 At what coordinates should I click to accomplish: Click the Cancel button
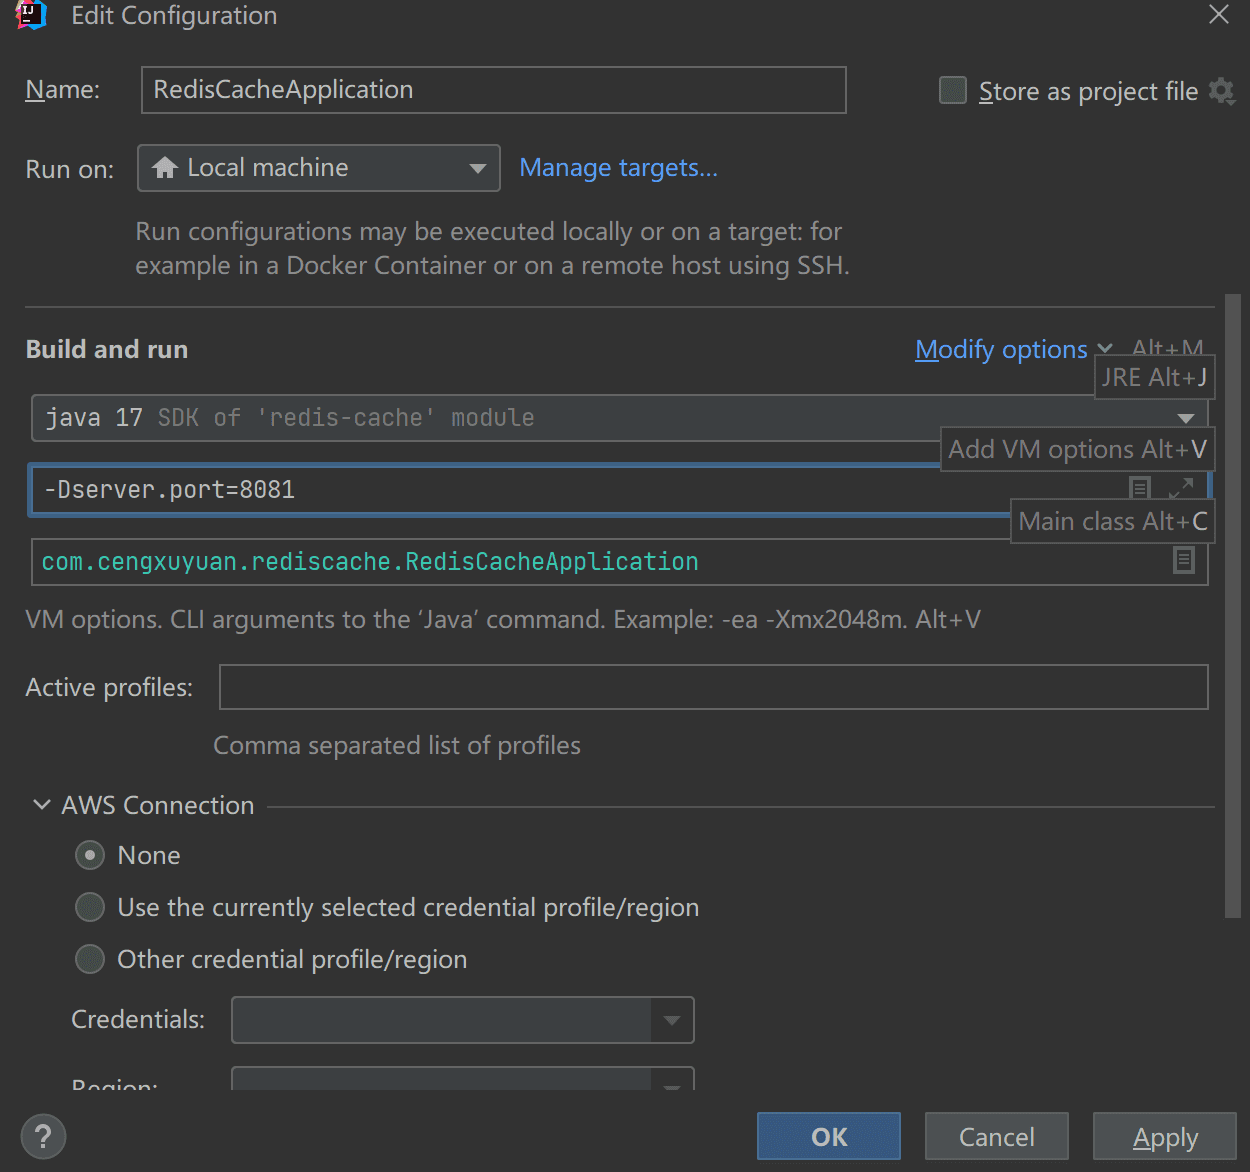click(x=997, y=1137)
